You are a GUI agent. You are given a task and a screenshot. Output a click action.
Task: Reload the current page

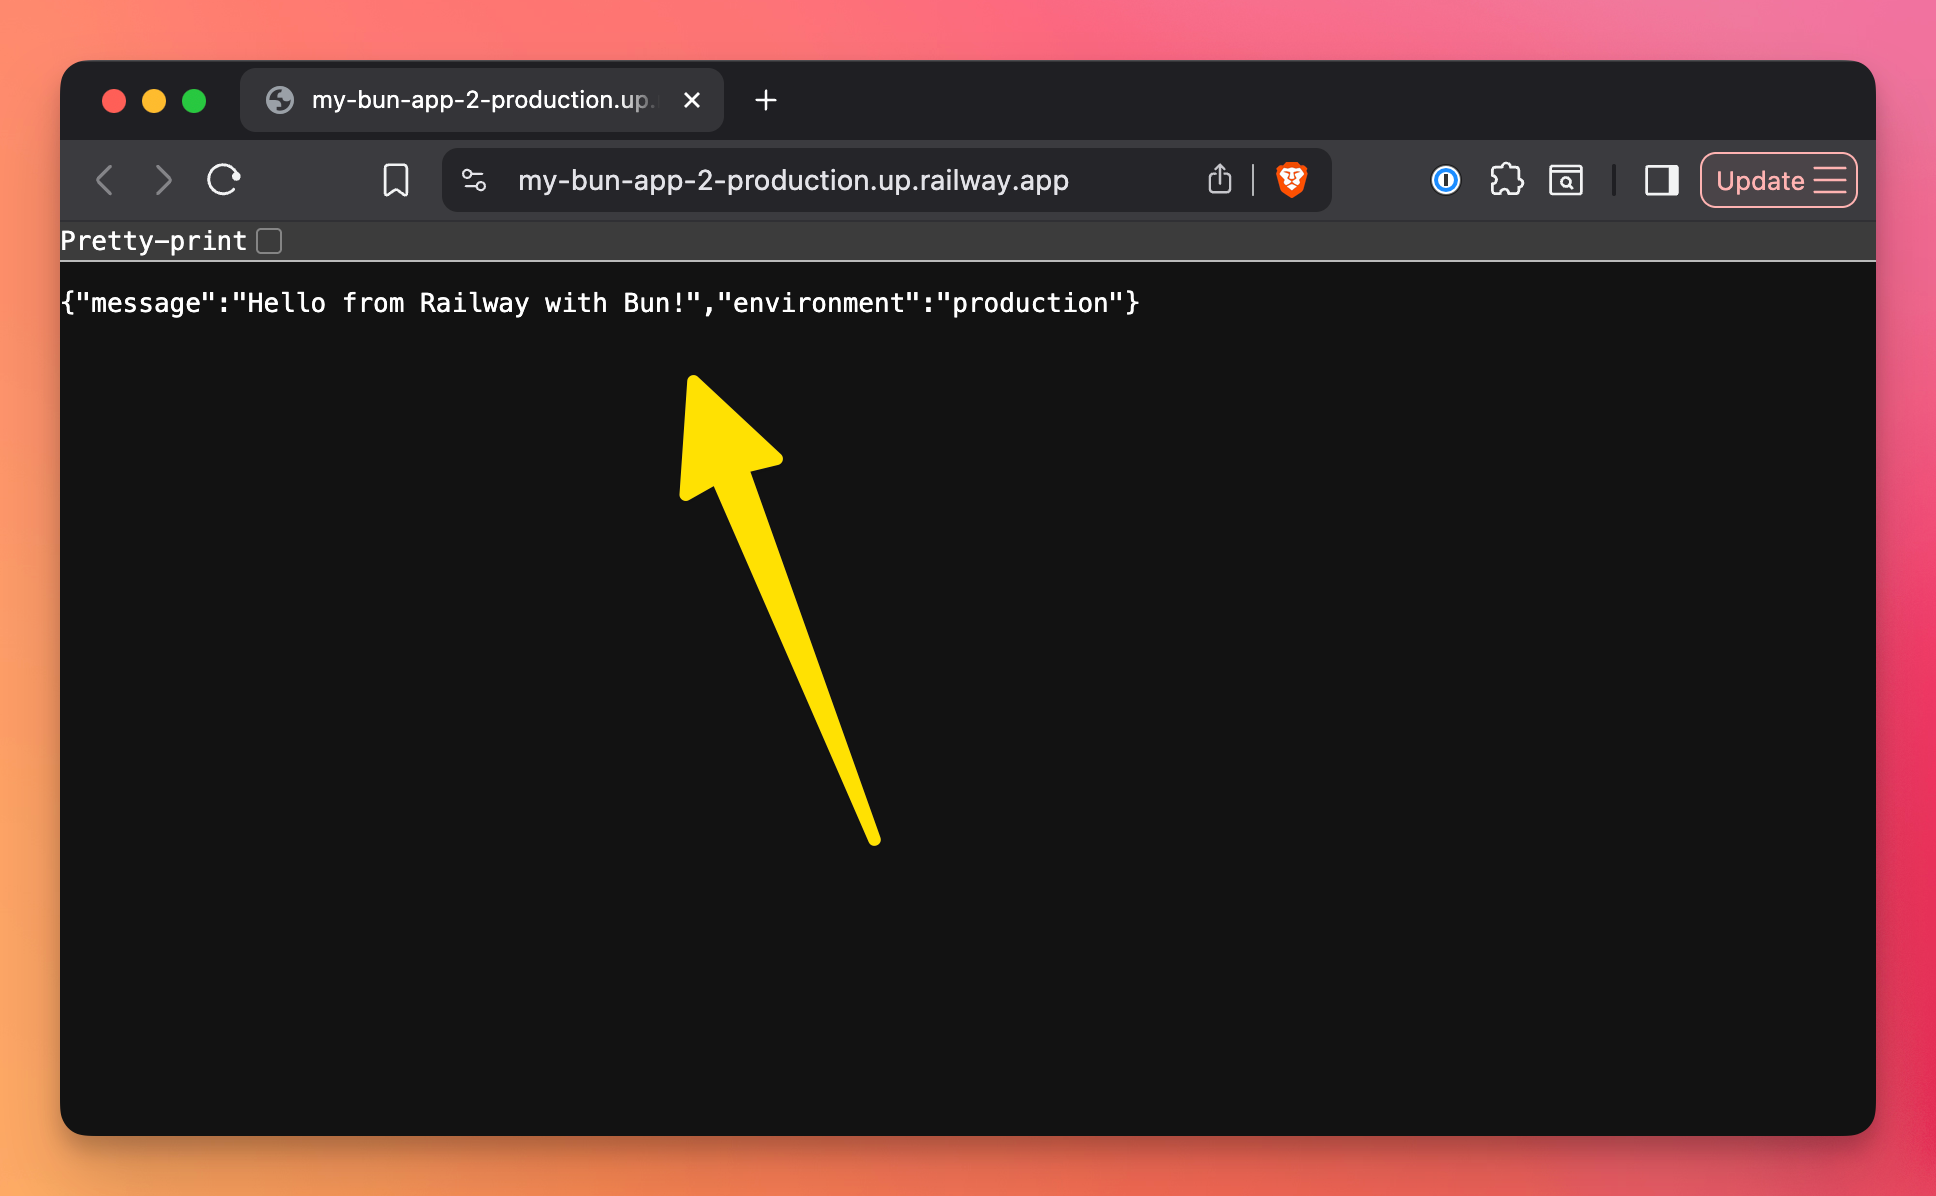(x=223, y=180)
